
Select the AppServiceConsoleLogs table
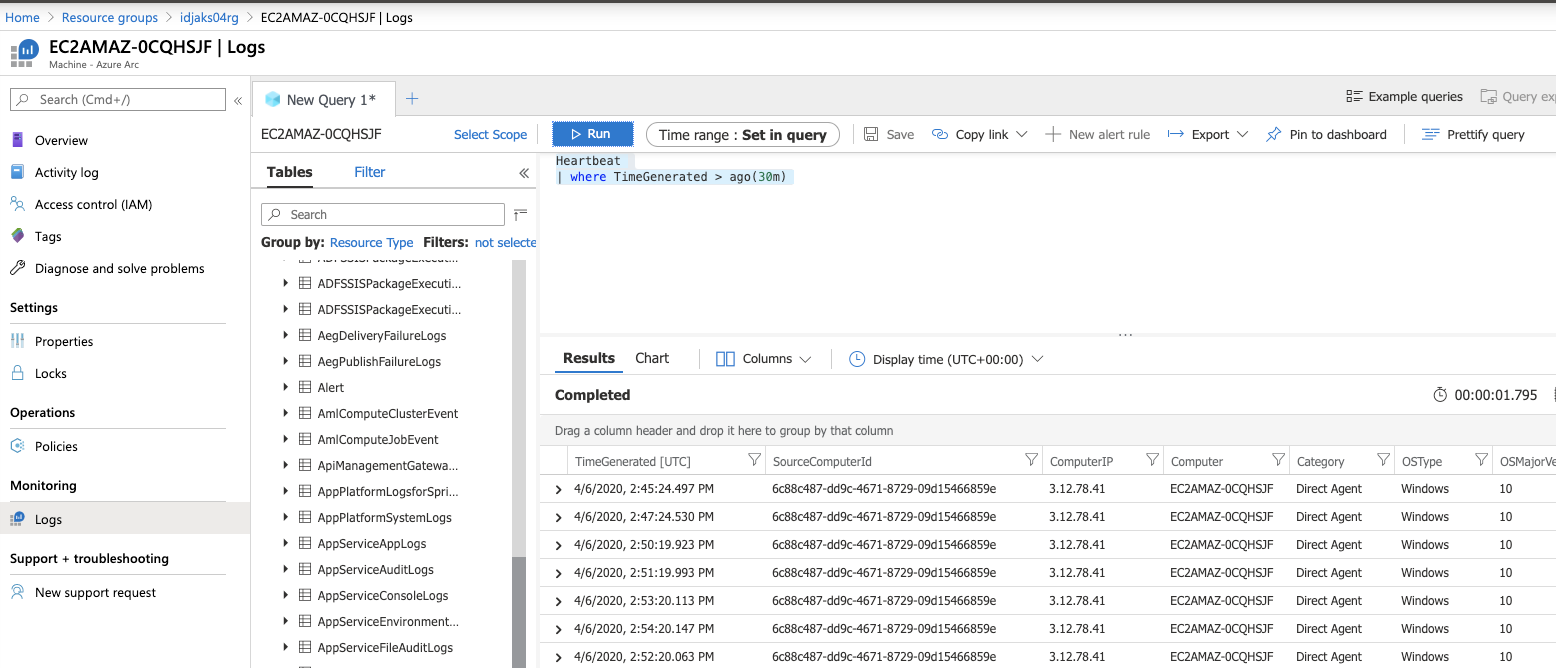click(383, 595)
